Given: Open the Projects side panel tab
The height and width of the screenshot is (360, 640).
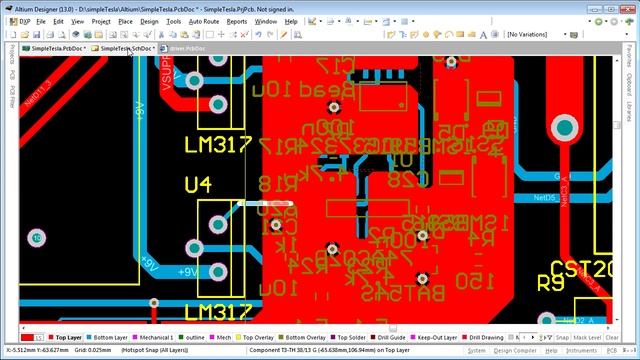Looking at the screenshot, I should [x=12, y=55].
